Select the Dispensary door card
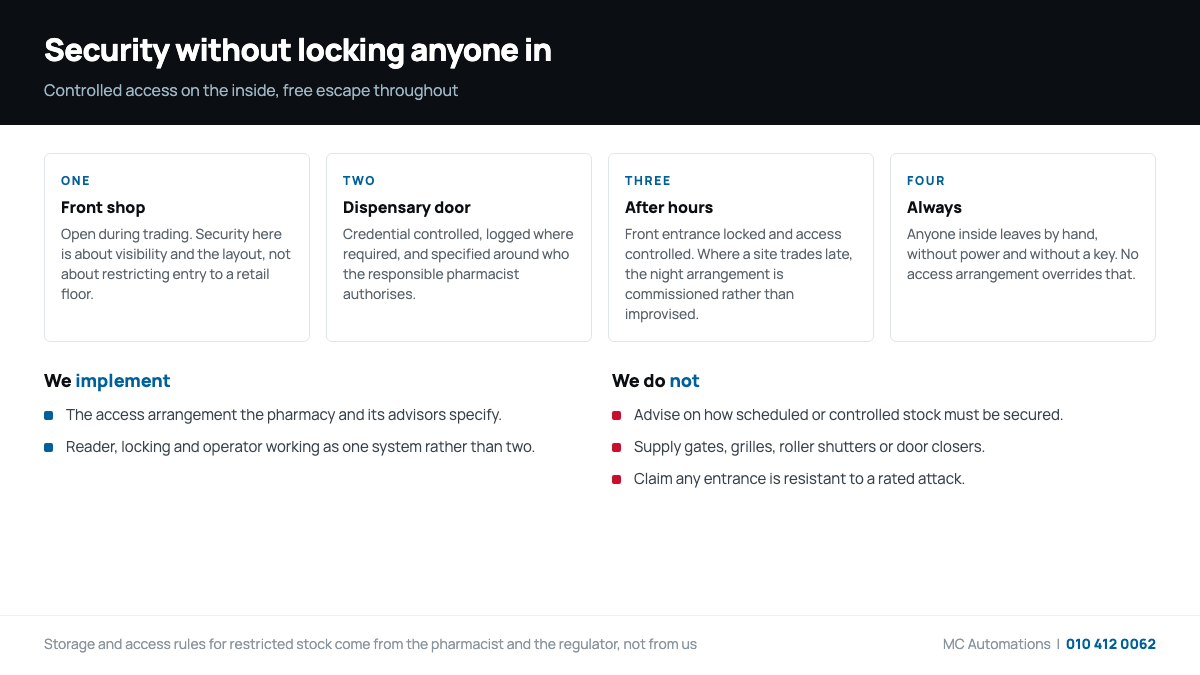Screen dimensions: 1200x675 point(459,247)
